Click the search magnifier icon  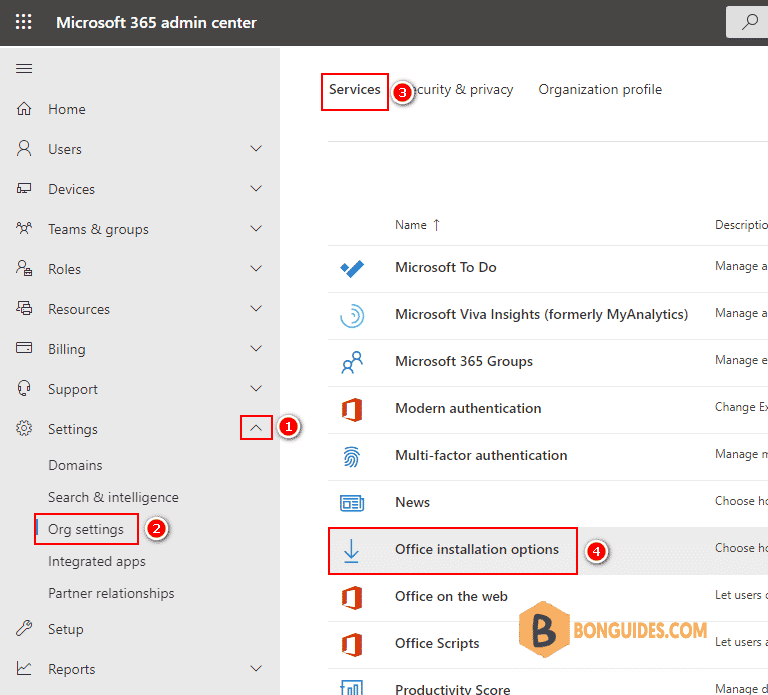tap(749, 22)
